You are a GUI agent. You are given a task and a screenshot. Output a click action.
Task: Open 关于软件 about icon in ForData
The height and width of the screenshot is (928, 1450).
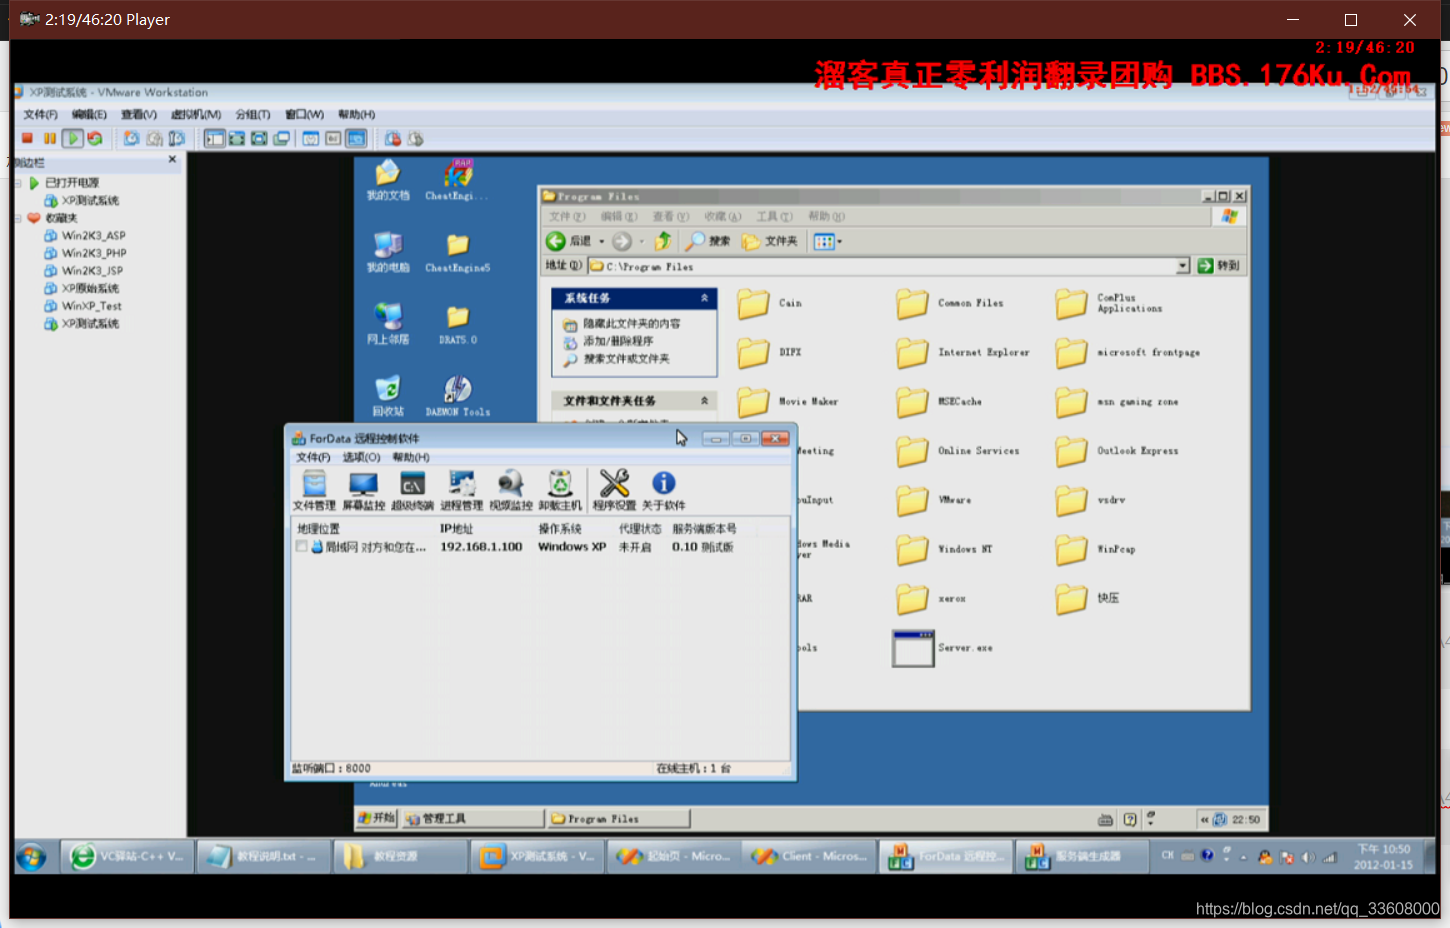click(x=663, y=491)
